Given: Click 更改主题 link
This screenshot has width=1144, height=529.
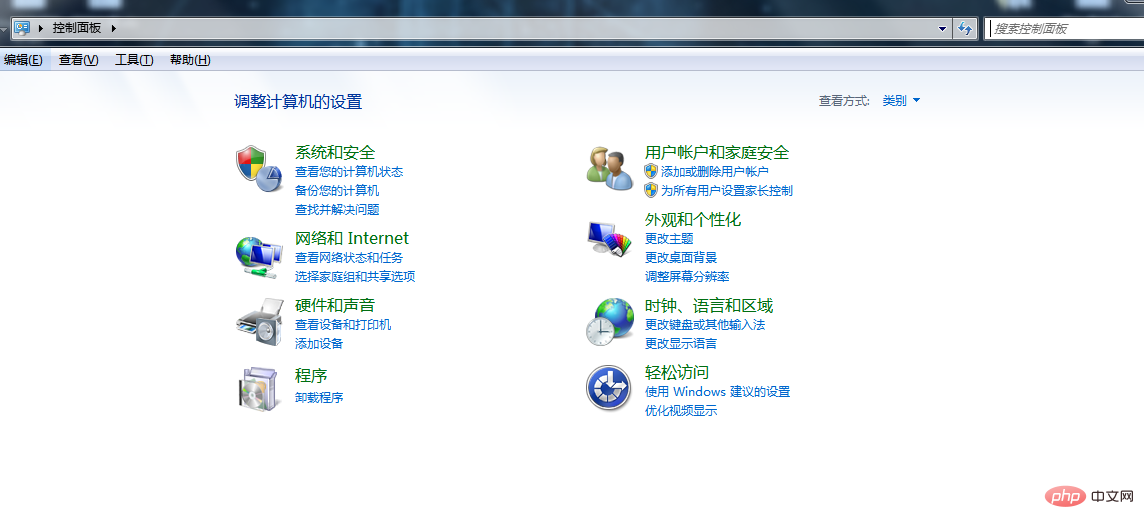Looking at the screenshot, I should click(x=669, y=239).
